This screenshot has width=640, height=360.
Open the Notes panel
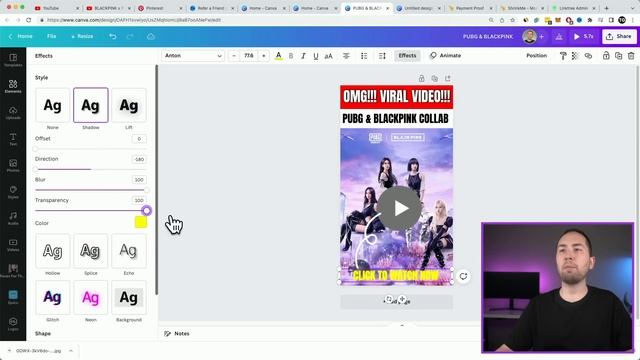pyautogui.click(x=177, y=333)
